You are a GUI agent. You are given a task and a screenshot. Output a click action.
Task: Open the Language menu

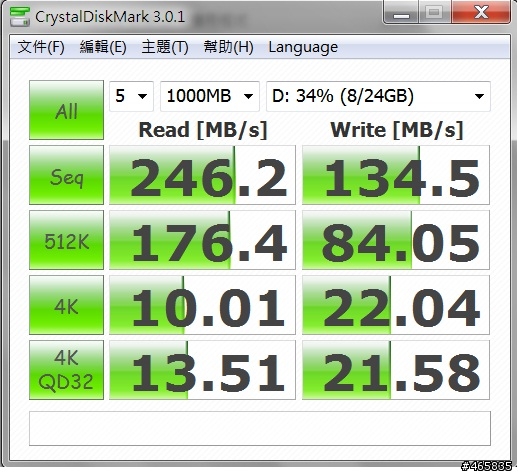tap(303, 47)
